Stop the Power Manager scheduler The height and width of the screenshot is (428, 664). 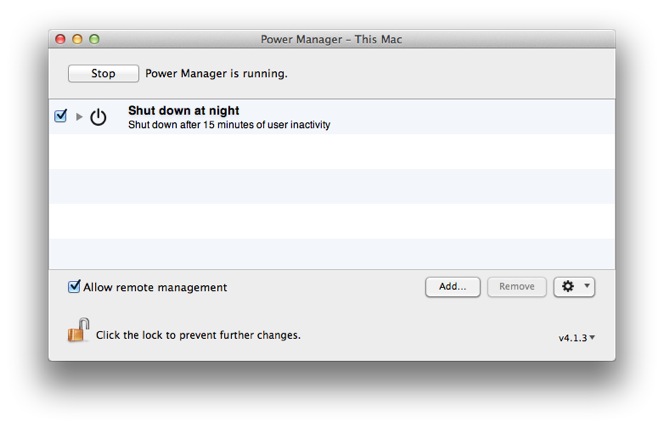coord(103,73)
